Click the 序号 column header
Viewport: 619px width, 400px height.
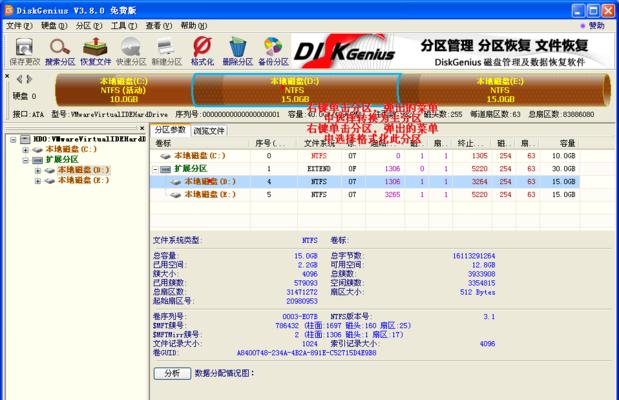coord(273,143)
